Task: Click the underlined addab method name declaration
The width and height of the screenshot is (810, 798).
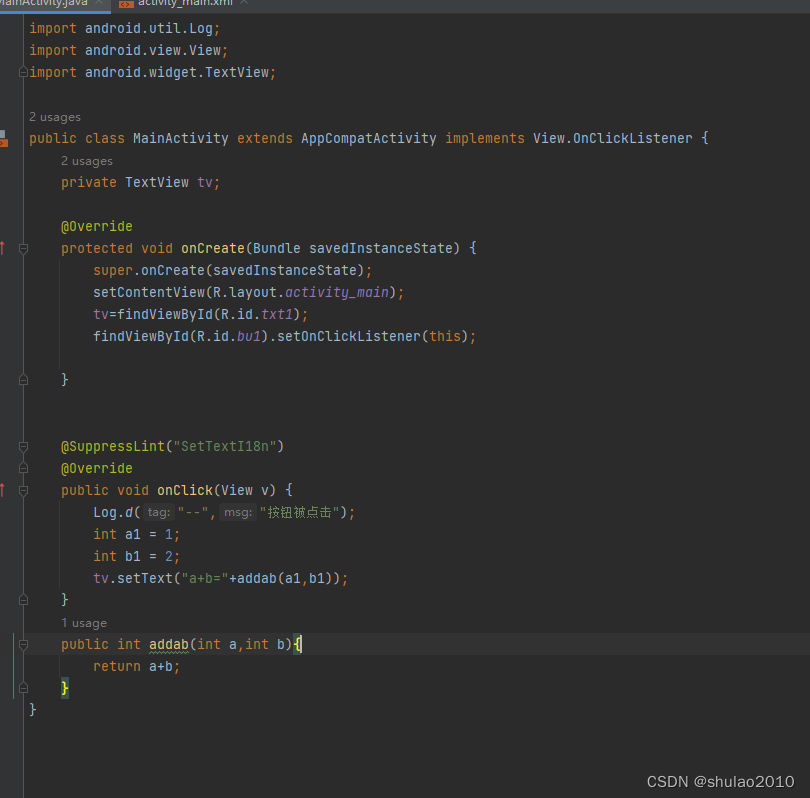Action: point(169,645)
